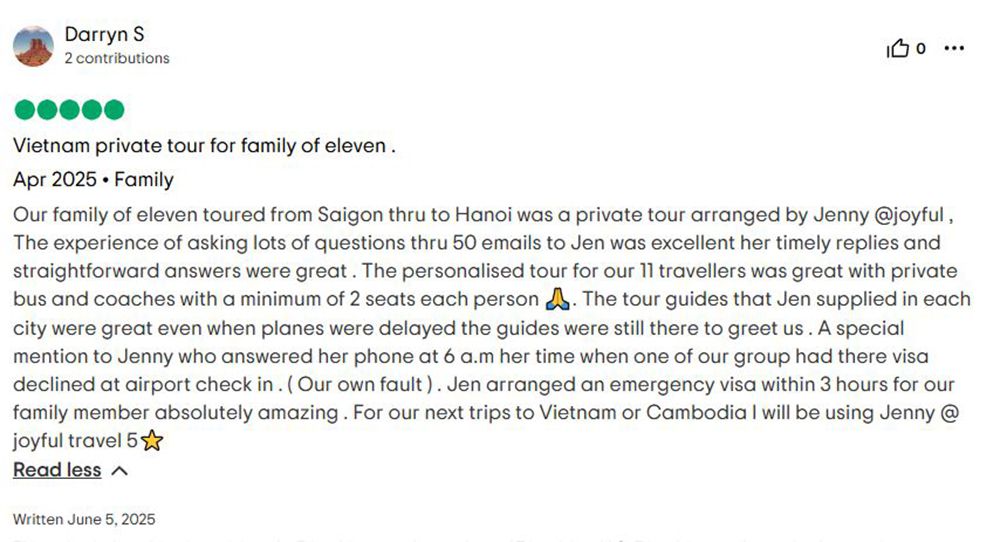Click the praying hands emoji in review
Image resolution: width=1000 pixels, height=542 pixels.
[557, 298]
